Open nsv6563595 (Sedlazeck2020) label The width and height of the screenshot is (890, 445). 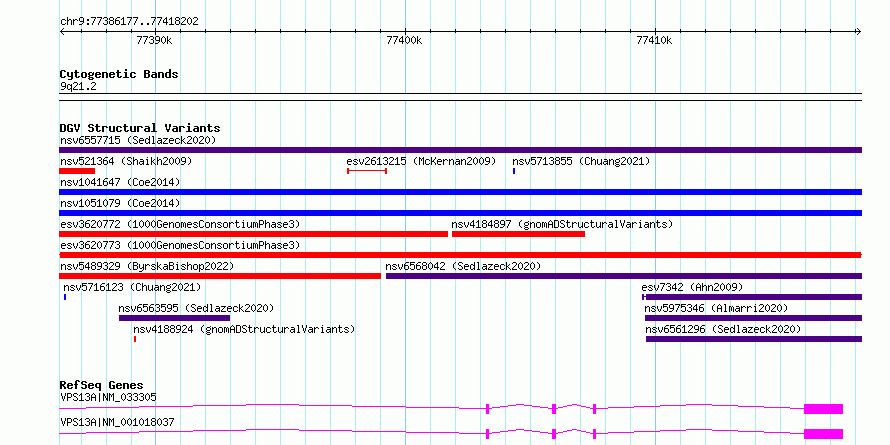(x=196, y=308)
